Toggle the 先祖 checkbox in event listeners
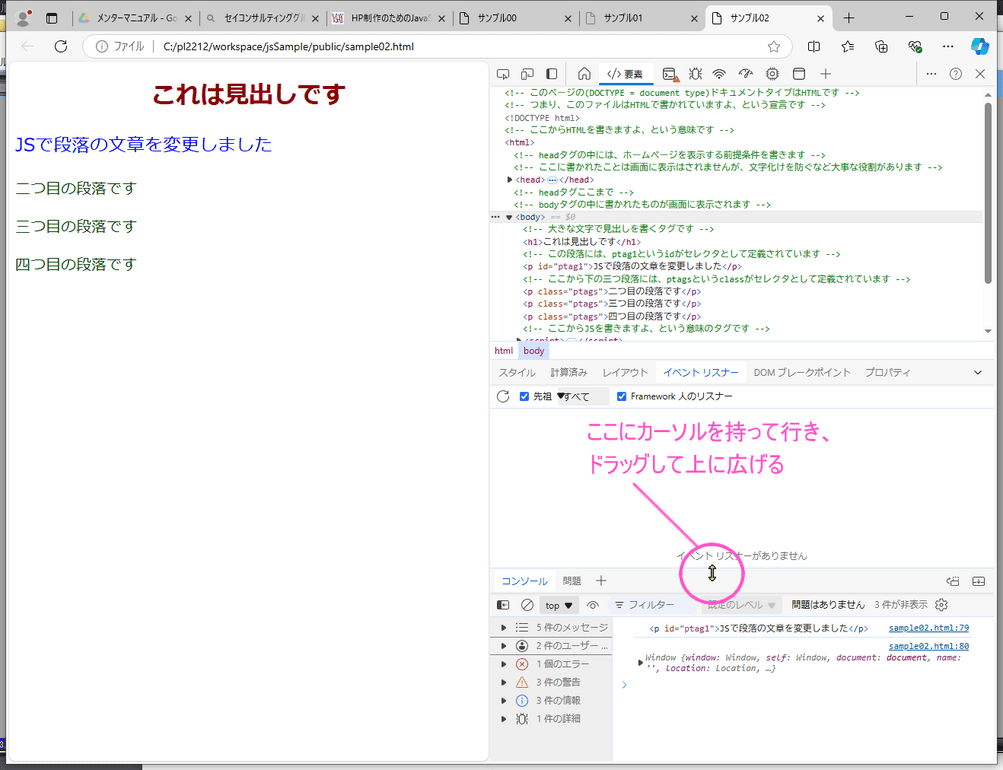Screen dimensions: 1003x770 [523, 395]
